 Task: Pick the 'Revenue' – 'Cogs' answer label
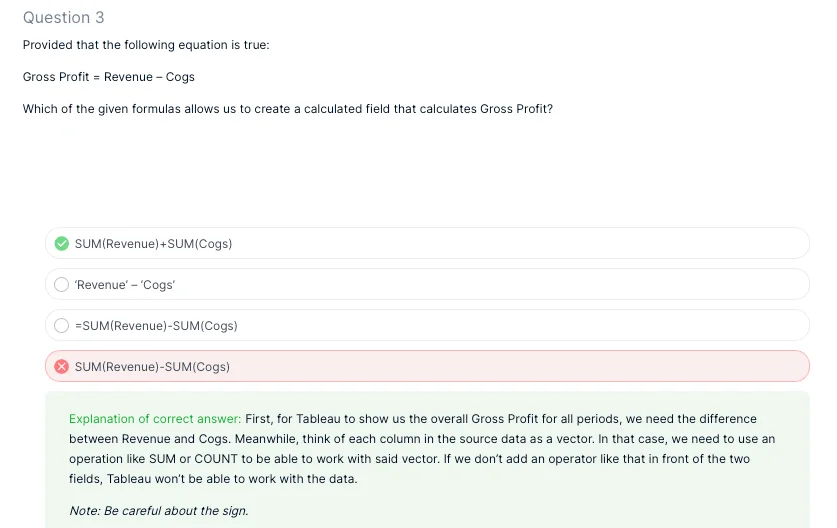click(x=125, y=285)
